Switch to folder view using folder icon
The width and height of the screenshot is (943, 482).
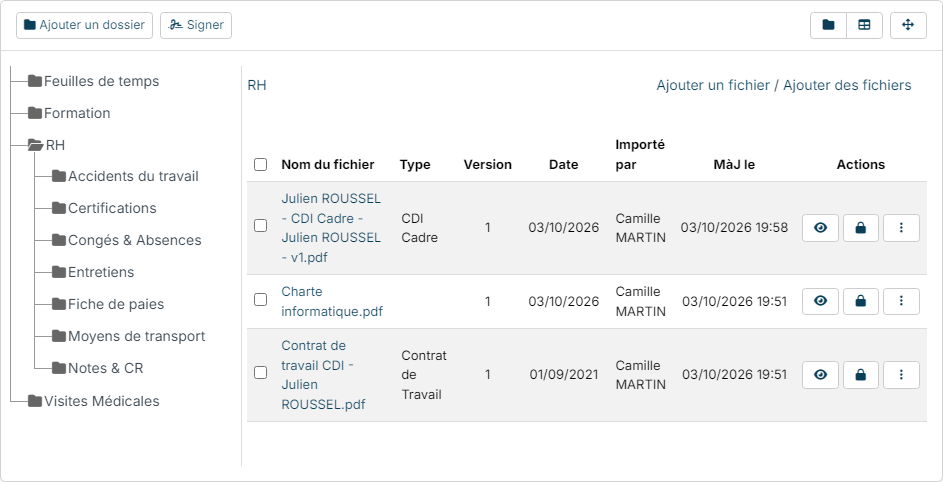[828, 25]
